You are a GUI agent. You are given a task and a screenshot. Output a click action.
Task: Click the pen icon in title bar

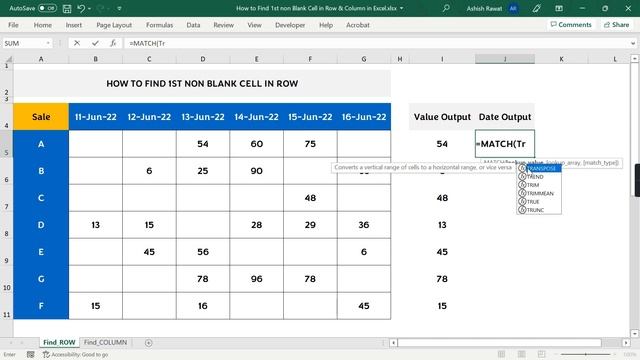pyautogui.click(x=536, y=8)
